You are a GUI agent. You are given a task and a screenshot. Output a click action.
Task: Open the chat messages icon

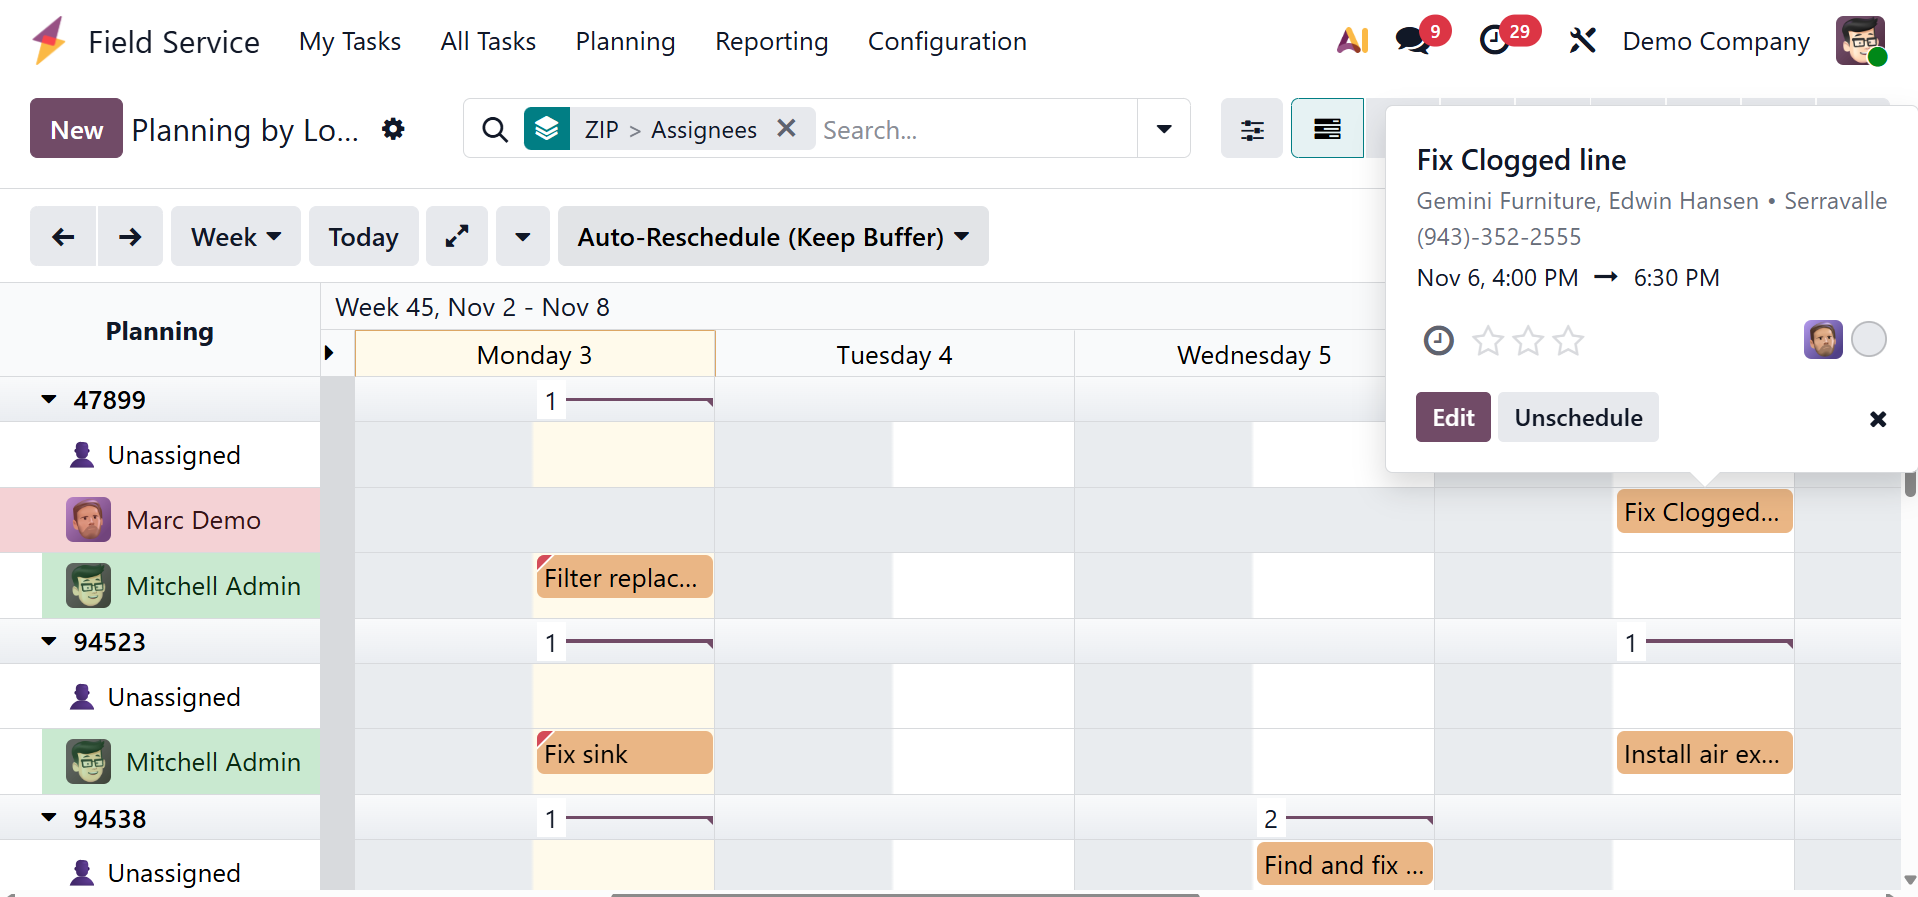1412,41
